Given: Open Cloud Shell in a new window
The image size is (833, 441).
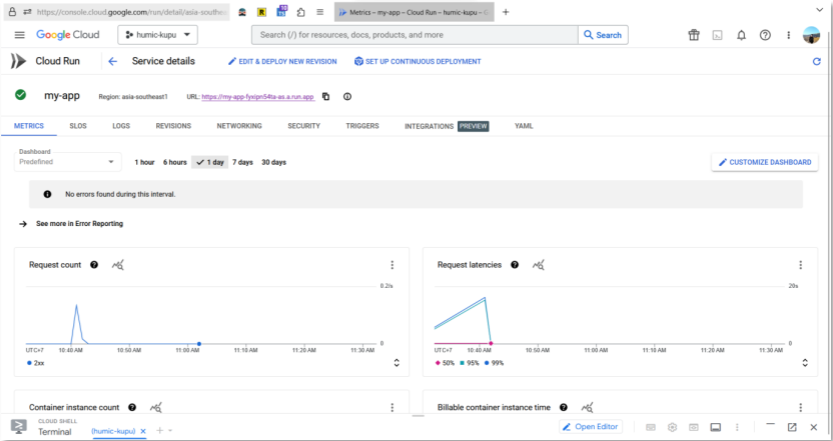Looking at the screenshot, I should 792,427.
